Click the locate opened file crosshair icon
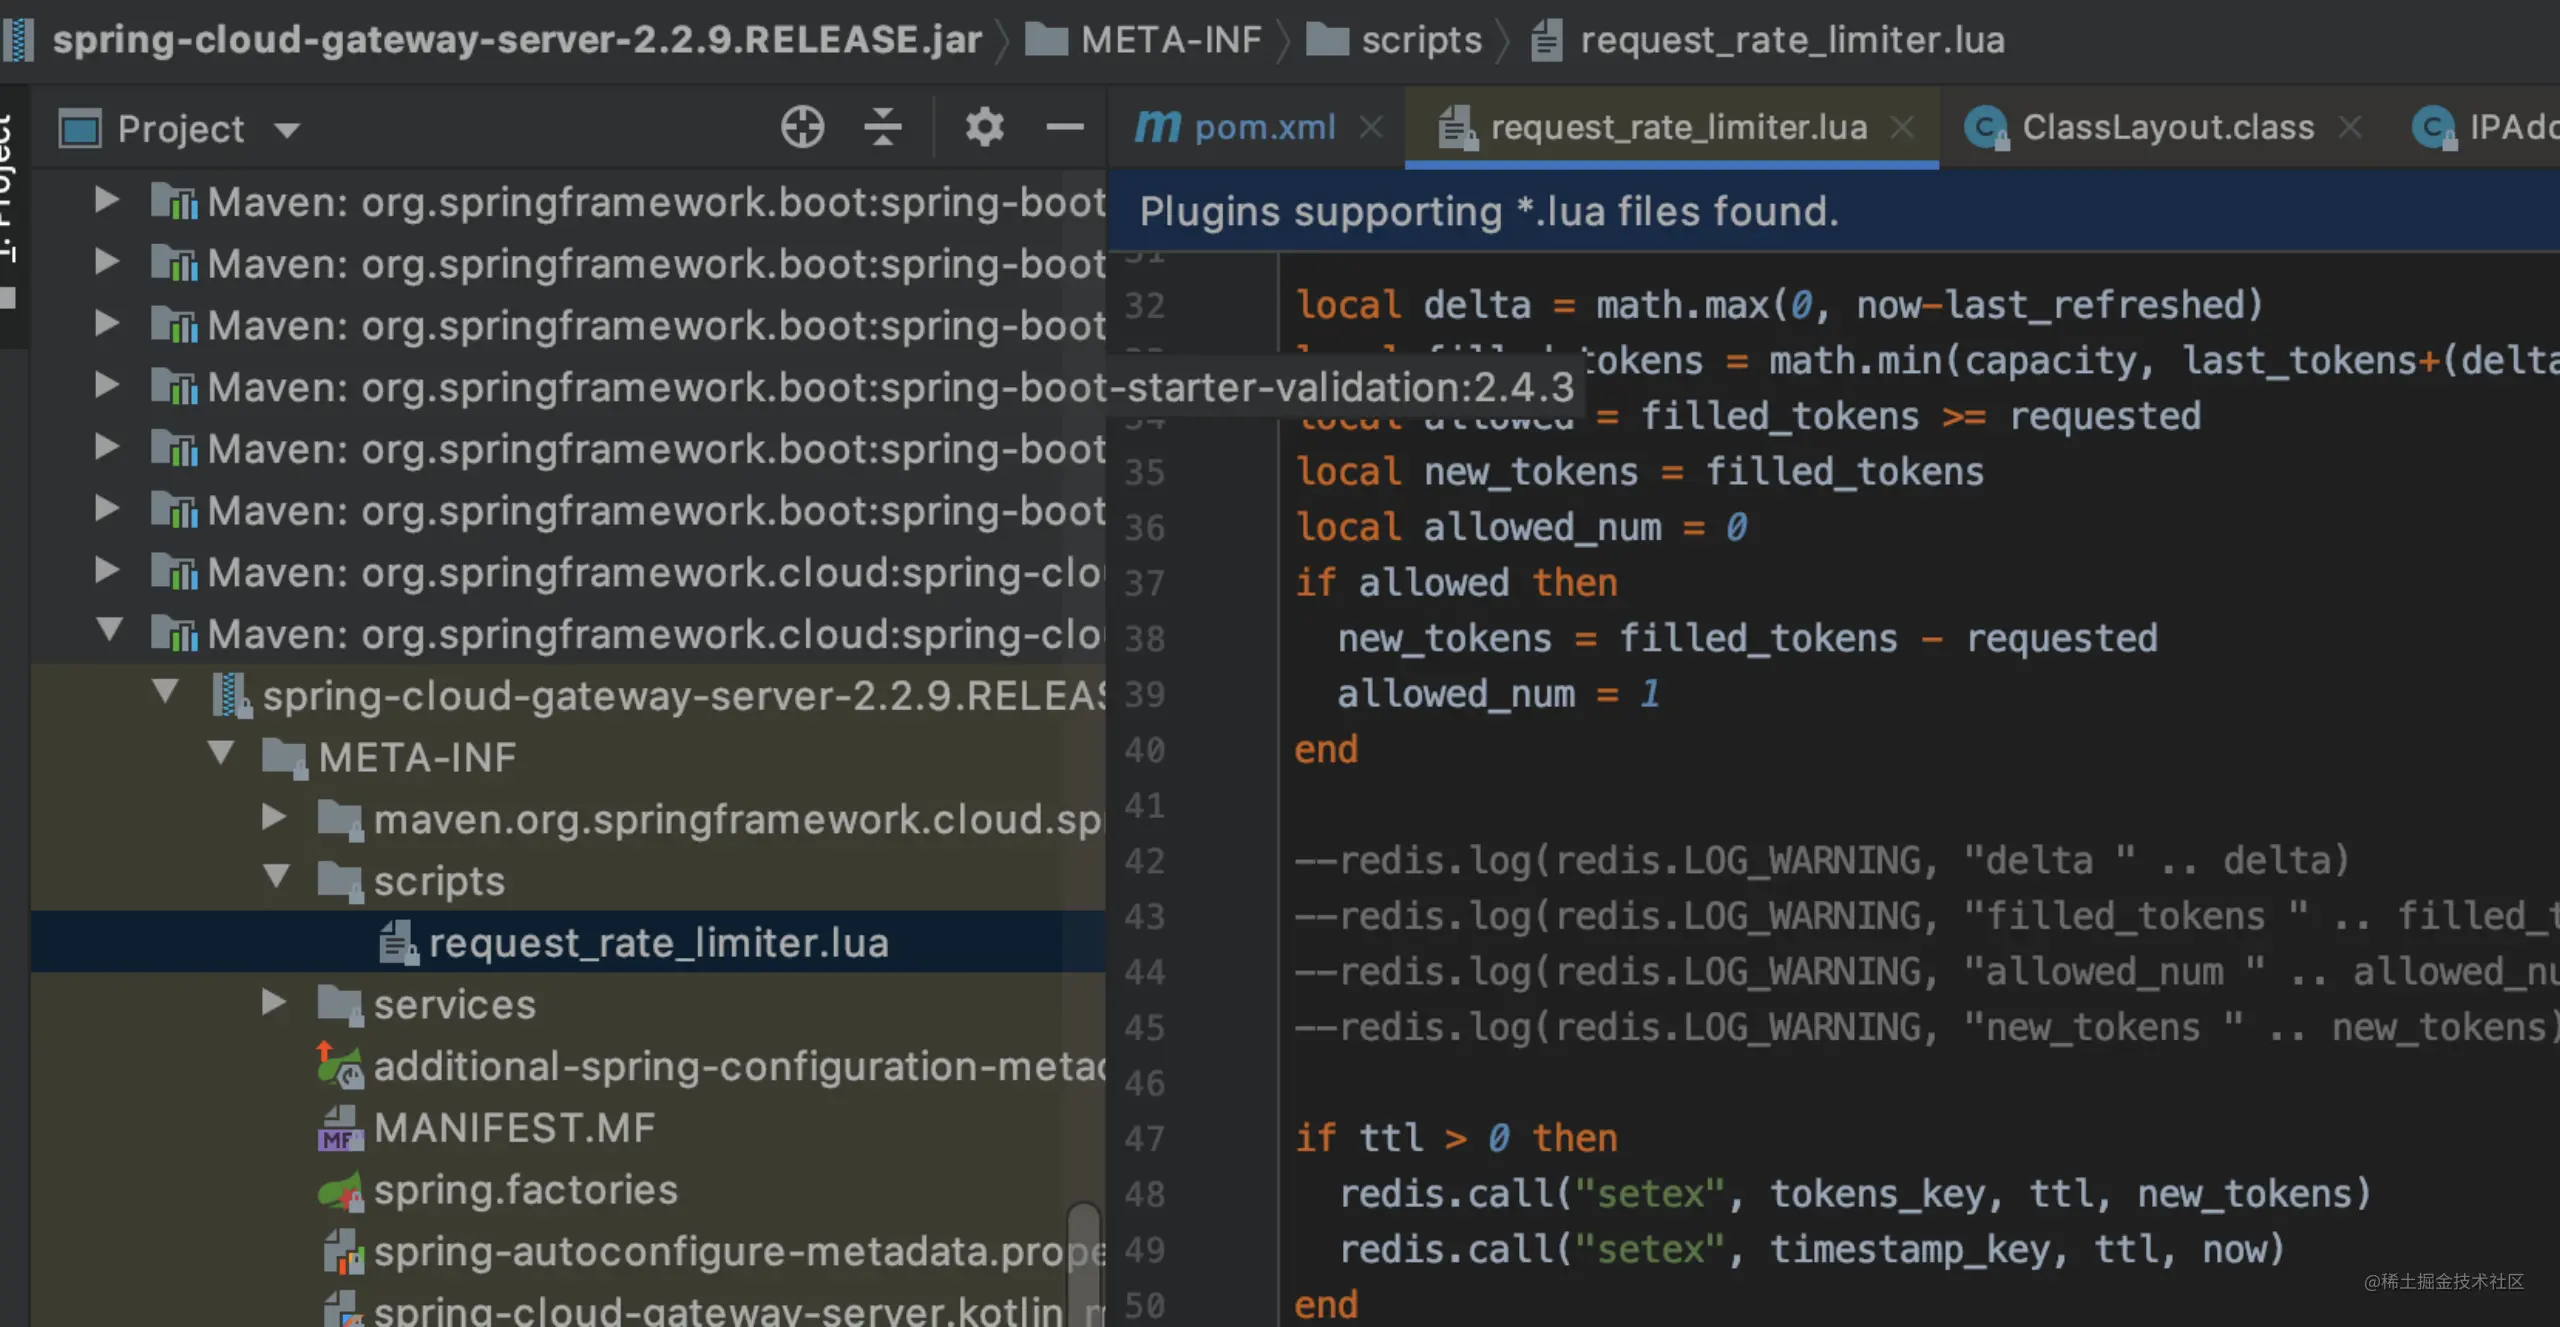Viewport: 2560px width, 1327px height. click(x=802, y=128)
